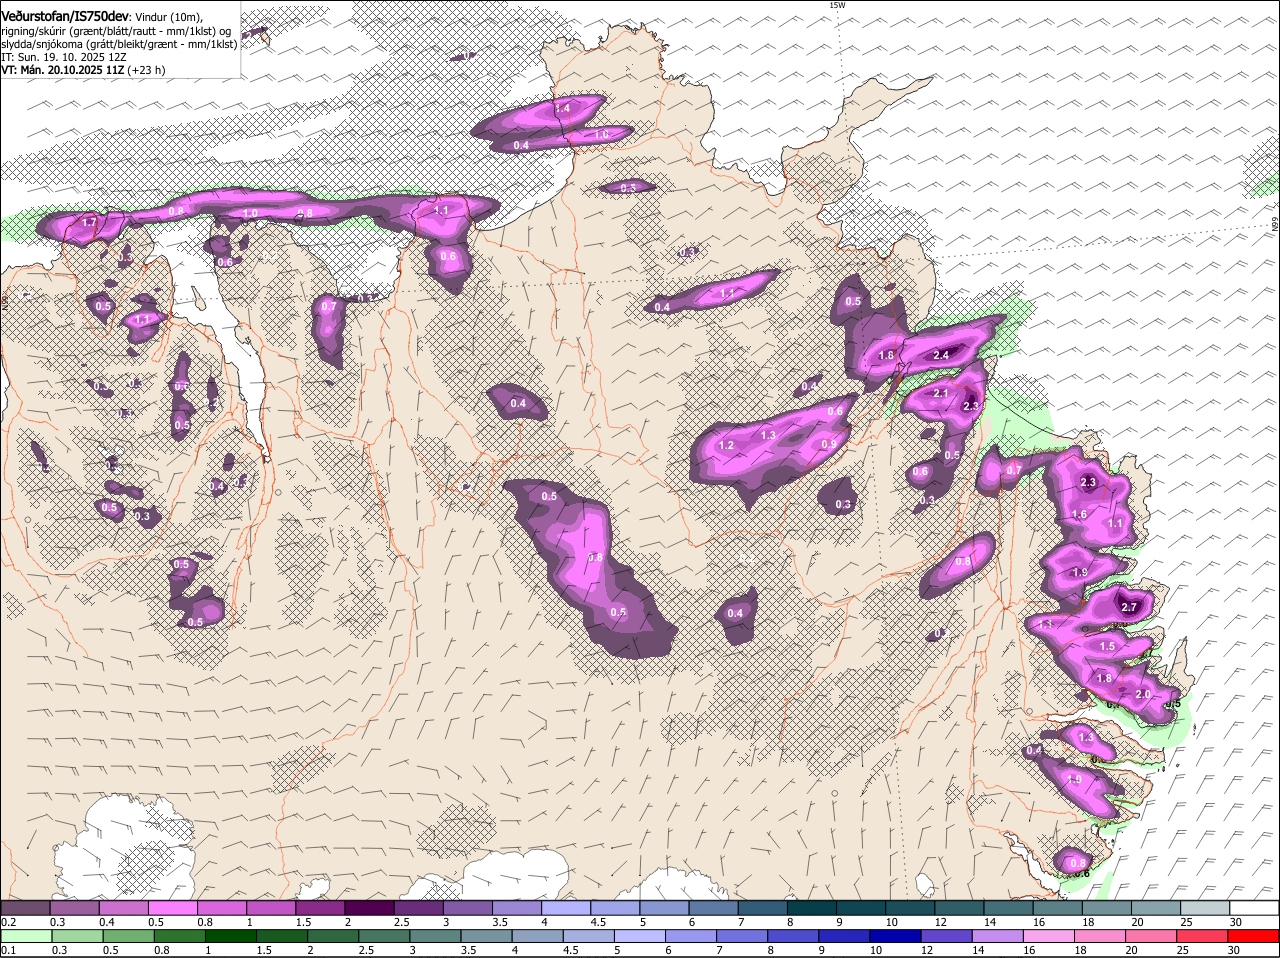
Task: Click the 0.1 label in the rain legend
Action: click(x=8, y=950)
